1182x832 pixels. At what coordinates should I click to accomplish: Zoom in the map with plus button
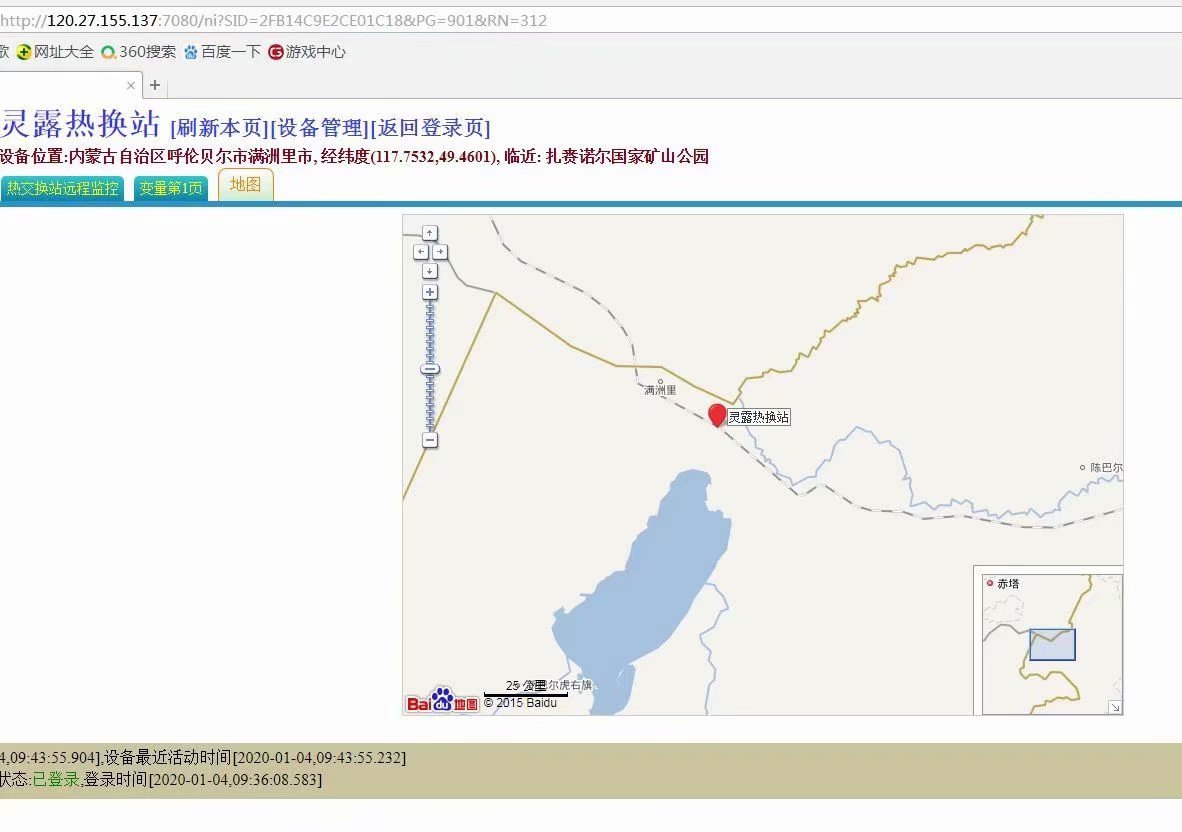pos(430,292)
